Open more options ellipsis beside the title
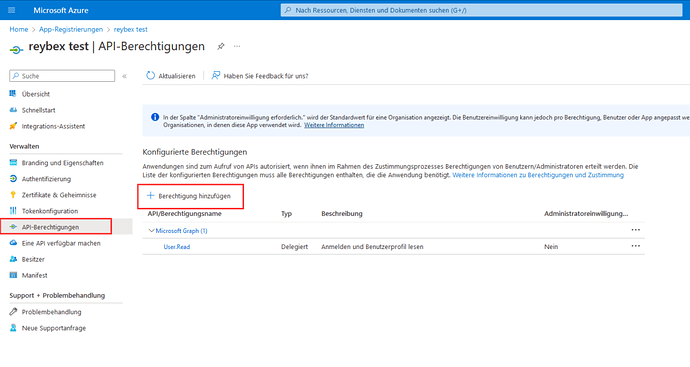 pos(237,46)
